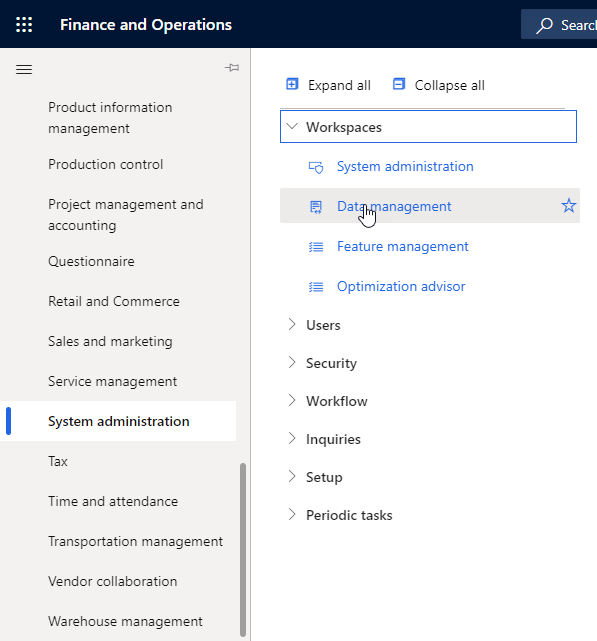Click the System administration workspace icon
The image size is (597, 641).
(x=316, y=167)
